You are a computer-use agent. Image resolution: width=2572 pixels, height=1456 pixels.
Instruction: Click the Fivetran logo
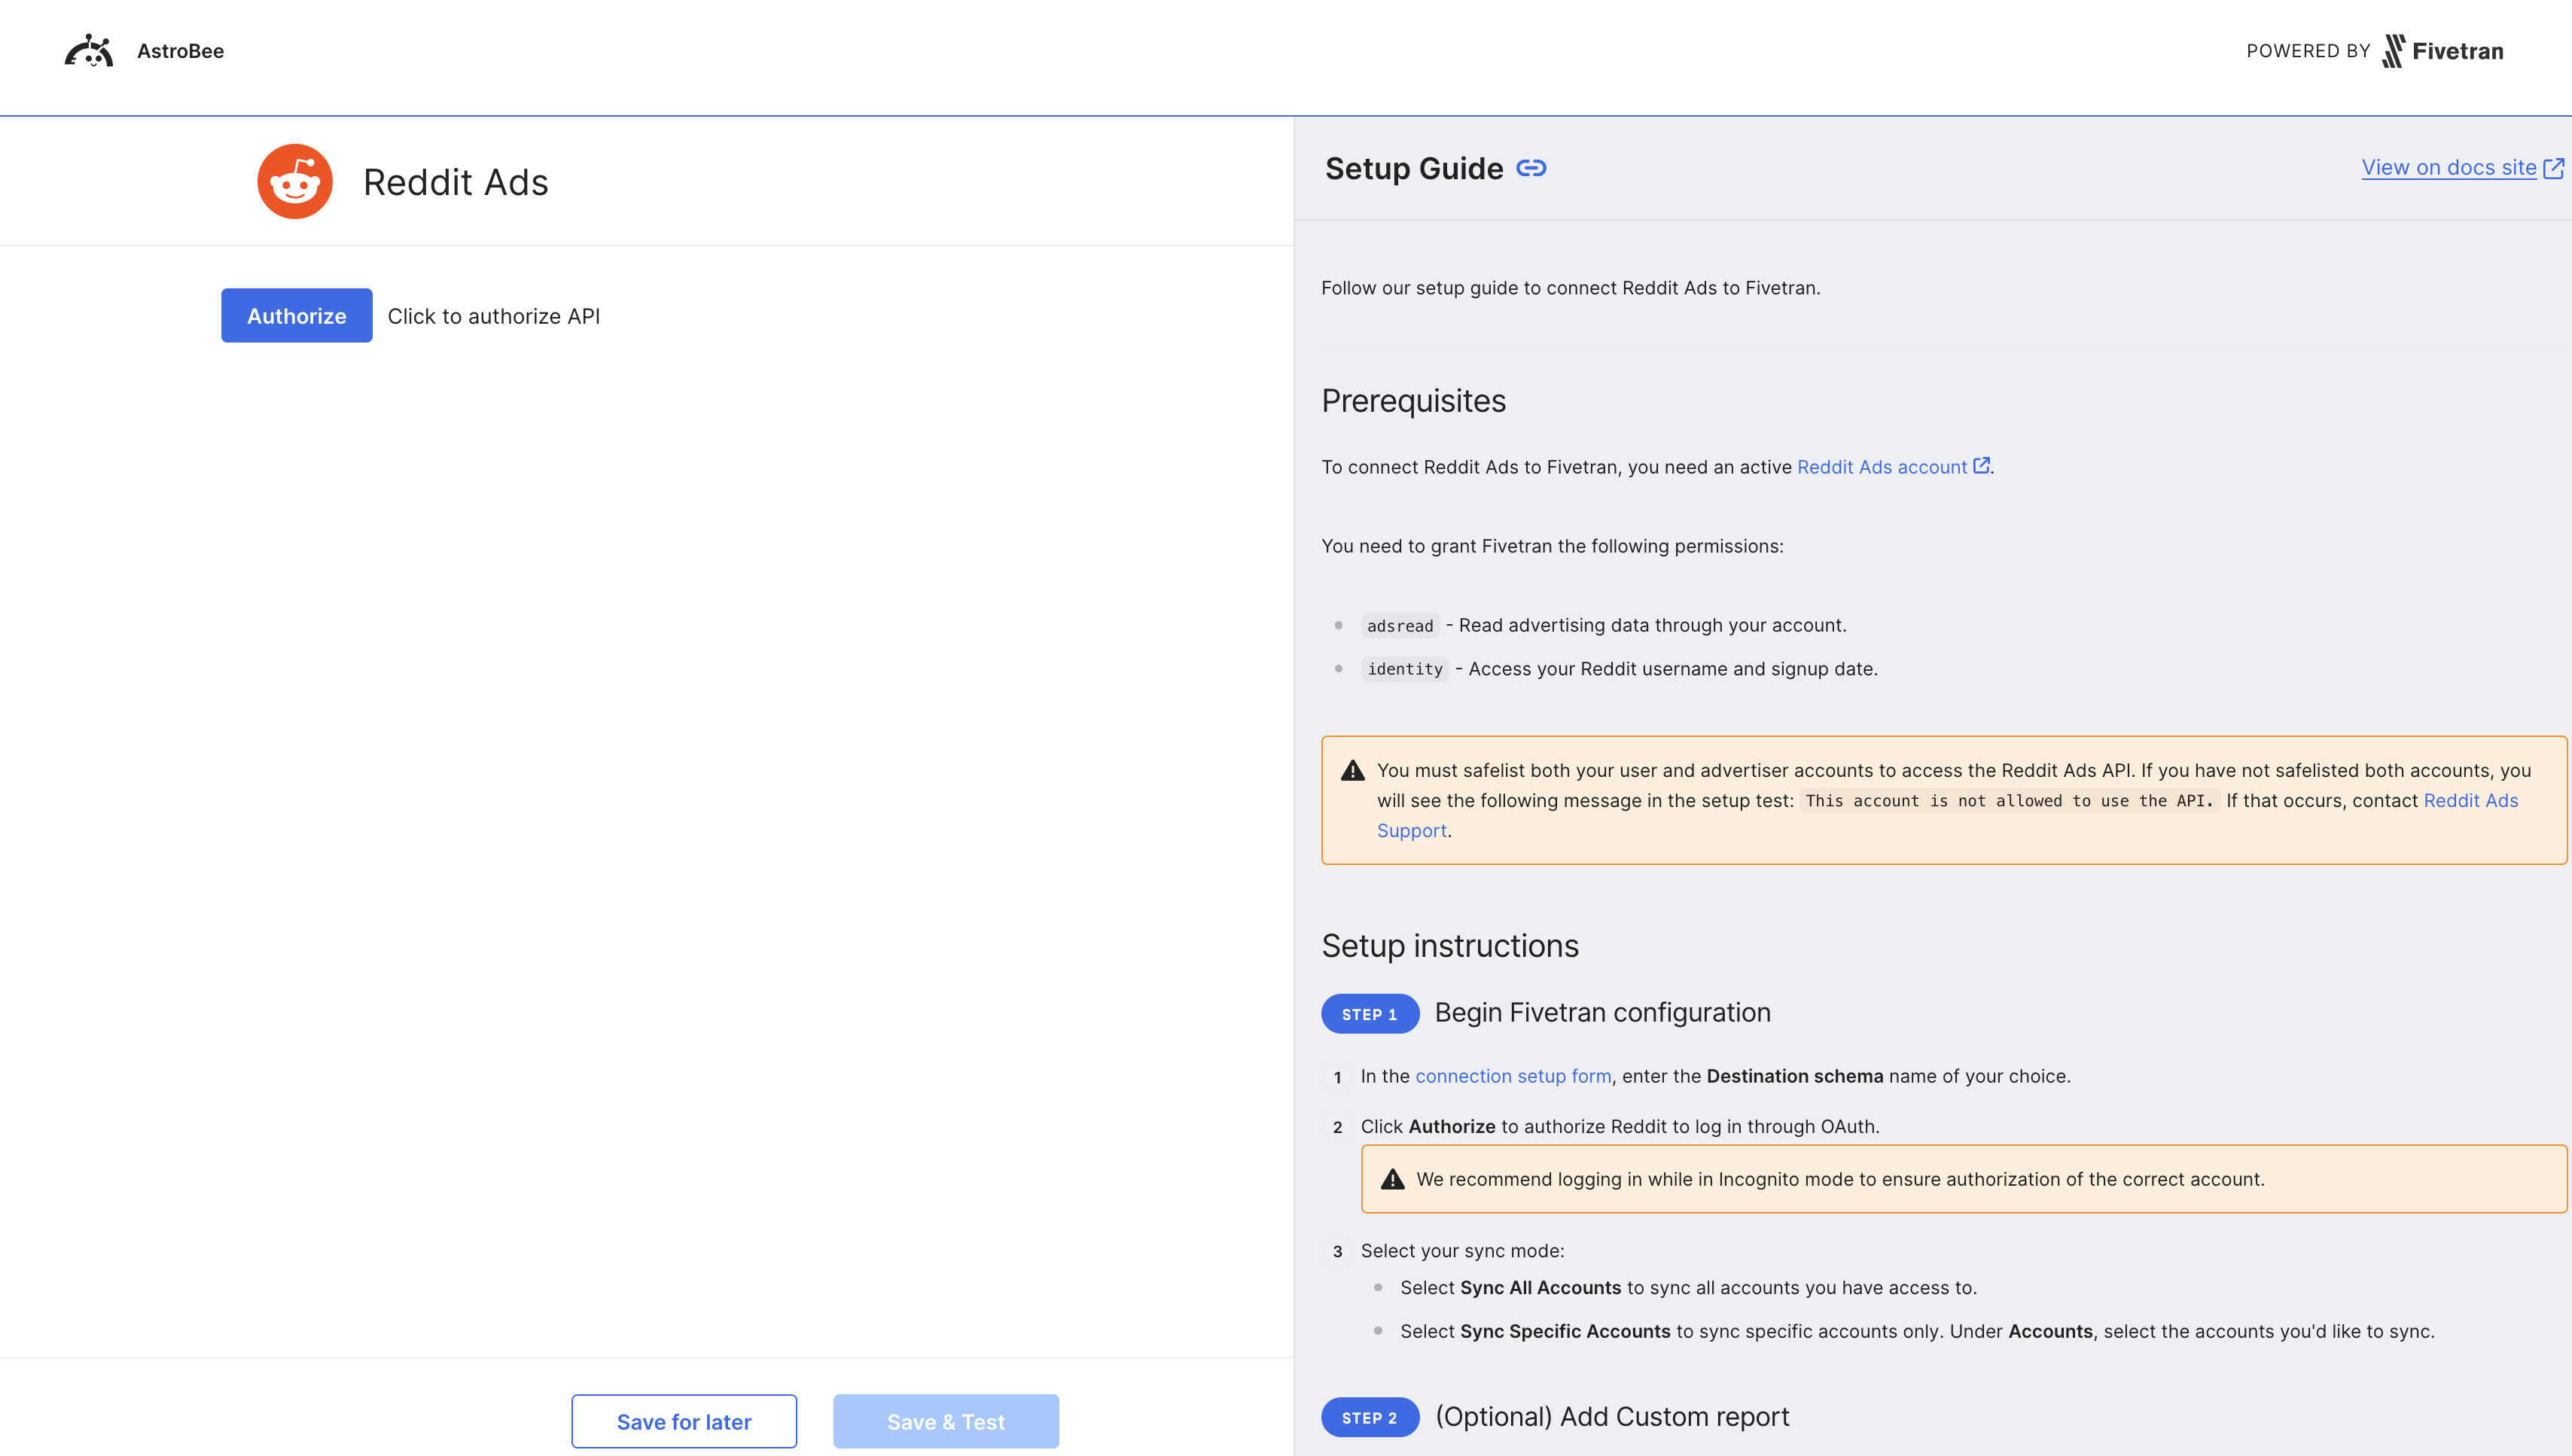coord(2444,50)
